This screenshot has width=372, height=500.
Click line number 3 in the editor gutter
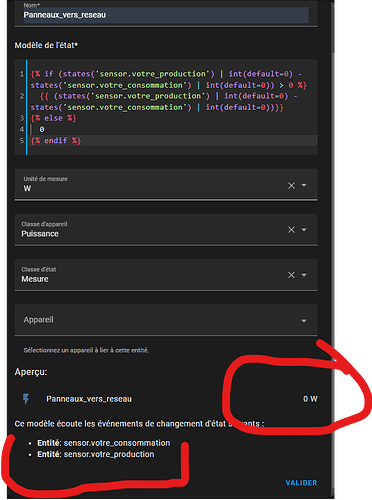[x=22, y=118]
